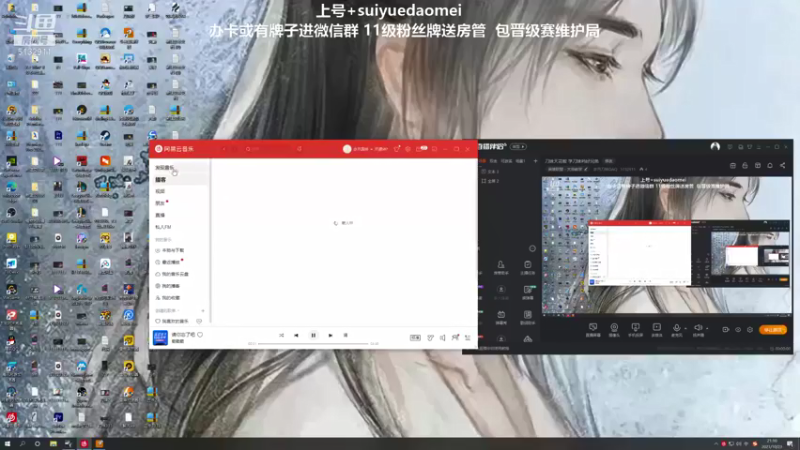Click the volume speaker icon in NetEase Music
Image resolution: width=800 pixels, height=450 pixels.
[442, 338]
